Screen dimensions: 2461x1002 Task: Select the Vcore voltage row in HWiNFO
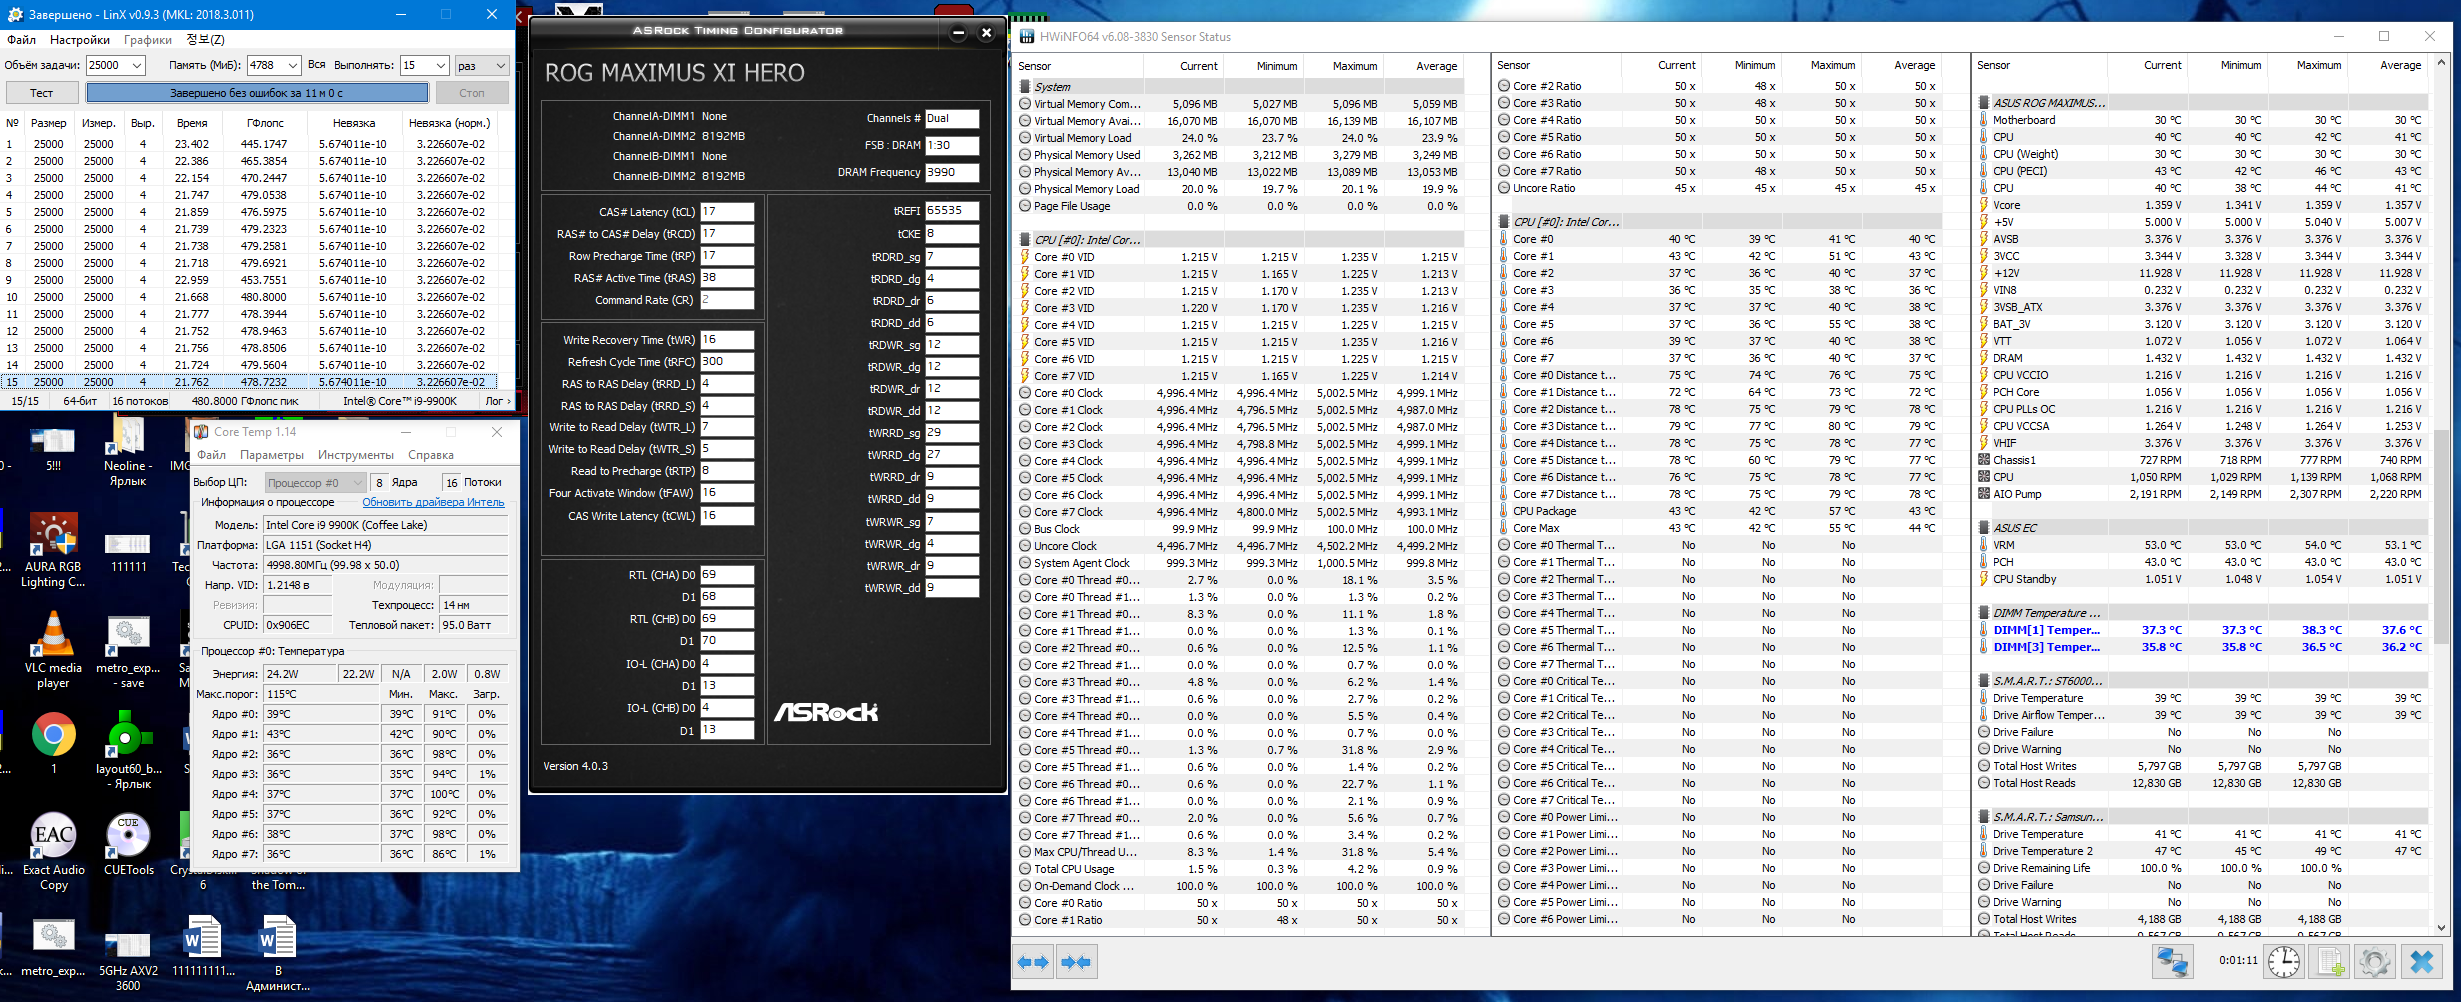click(2201, 205)
